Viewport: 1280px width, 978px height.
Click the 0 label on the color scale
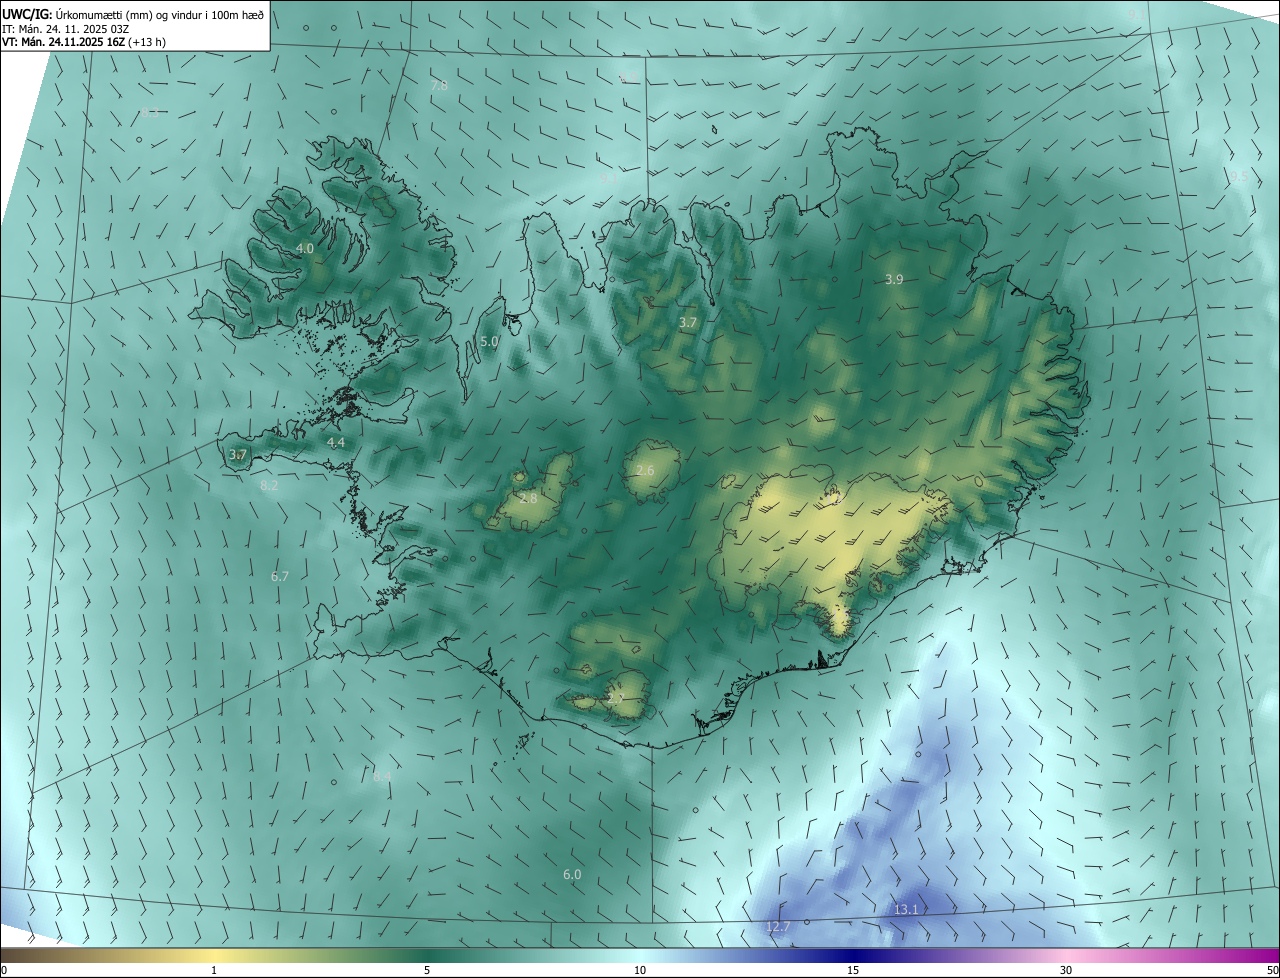pyautogui.click(x=4, y=970)
